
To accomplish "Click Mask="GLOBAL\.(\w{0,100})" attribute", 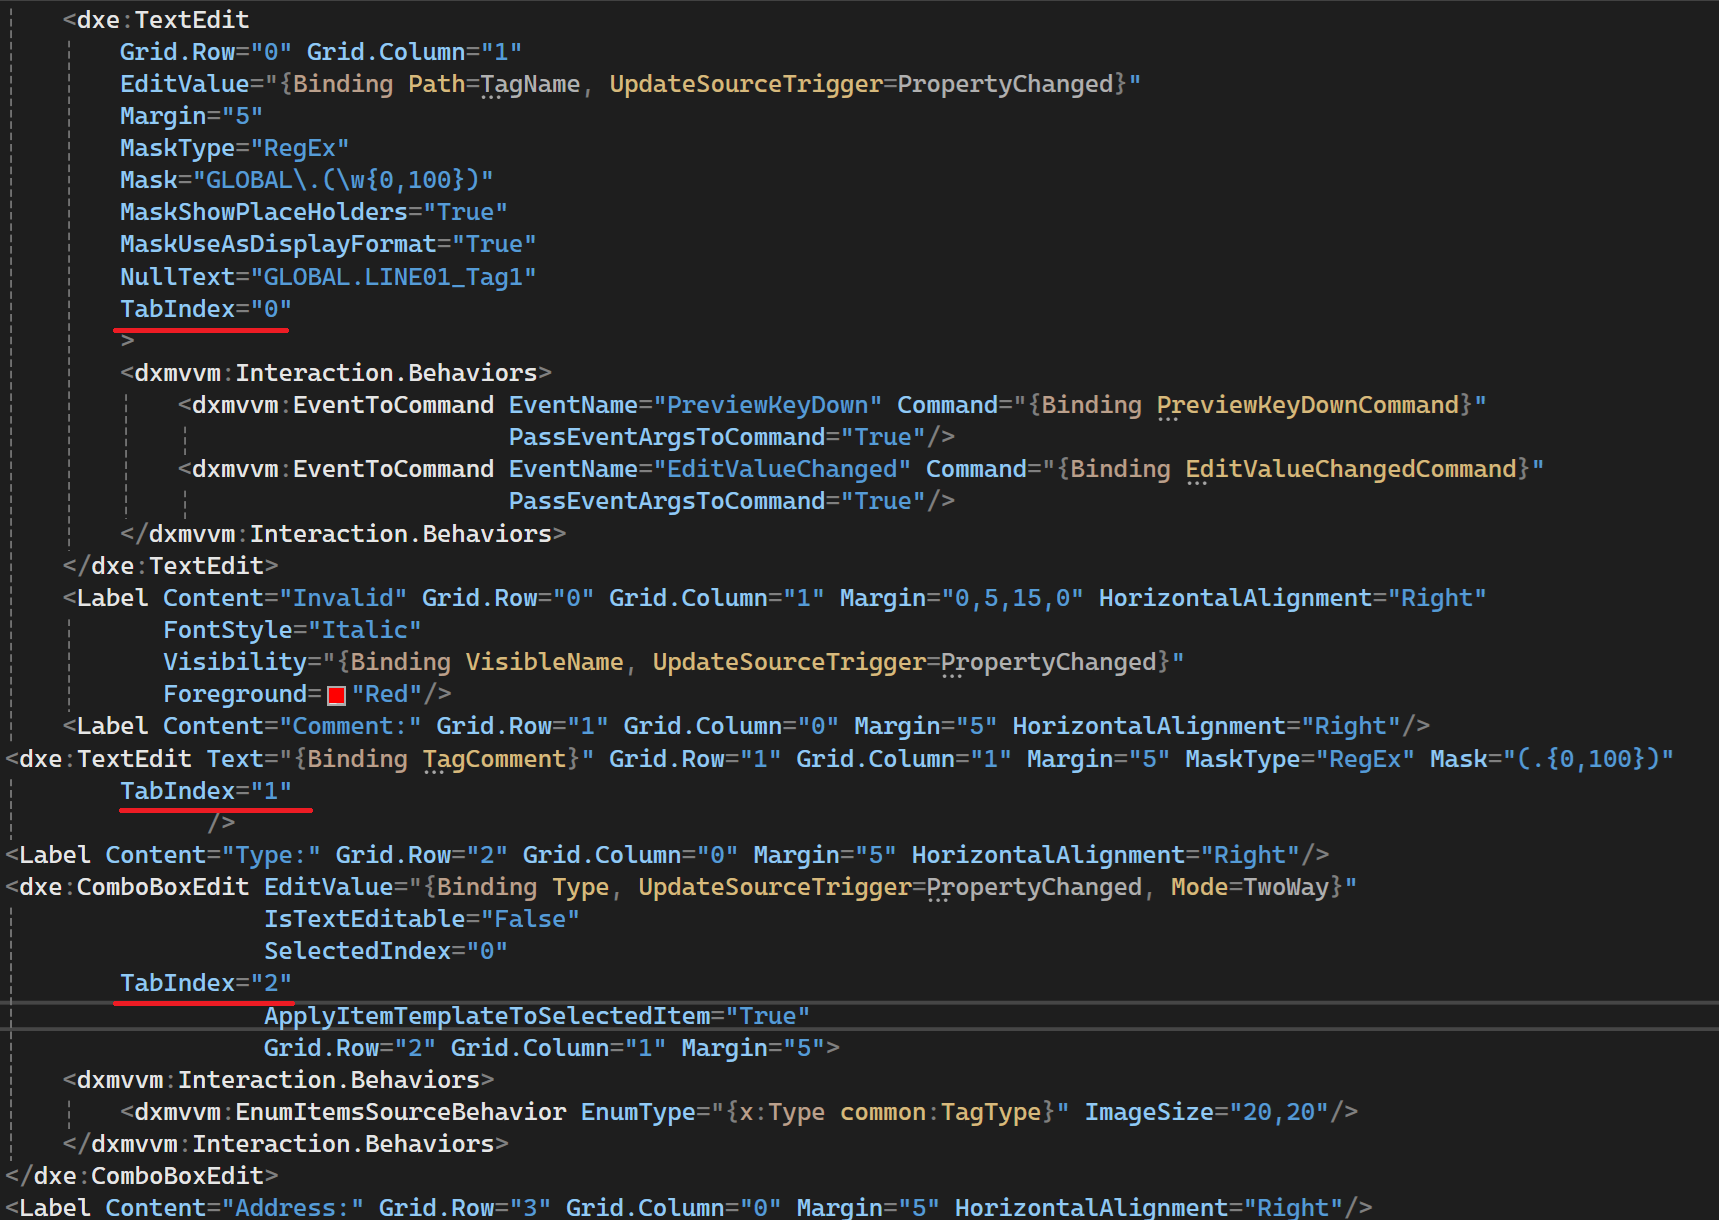I will [307, 180].
